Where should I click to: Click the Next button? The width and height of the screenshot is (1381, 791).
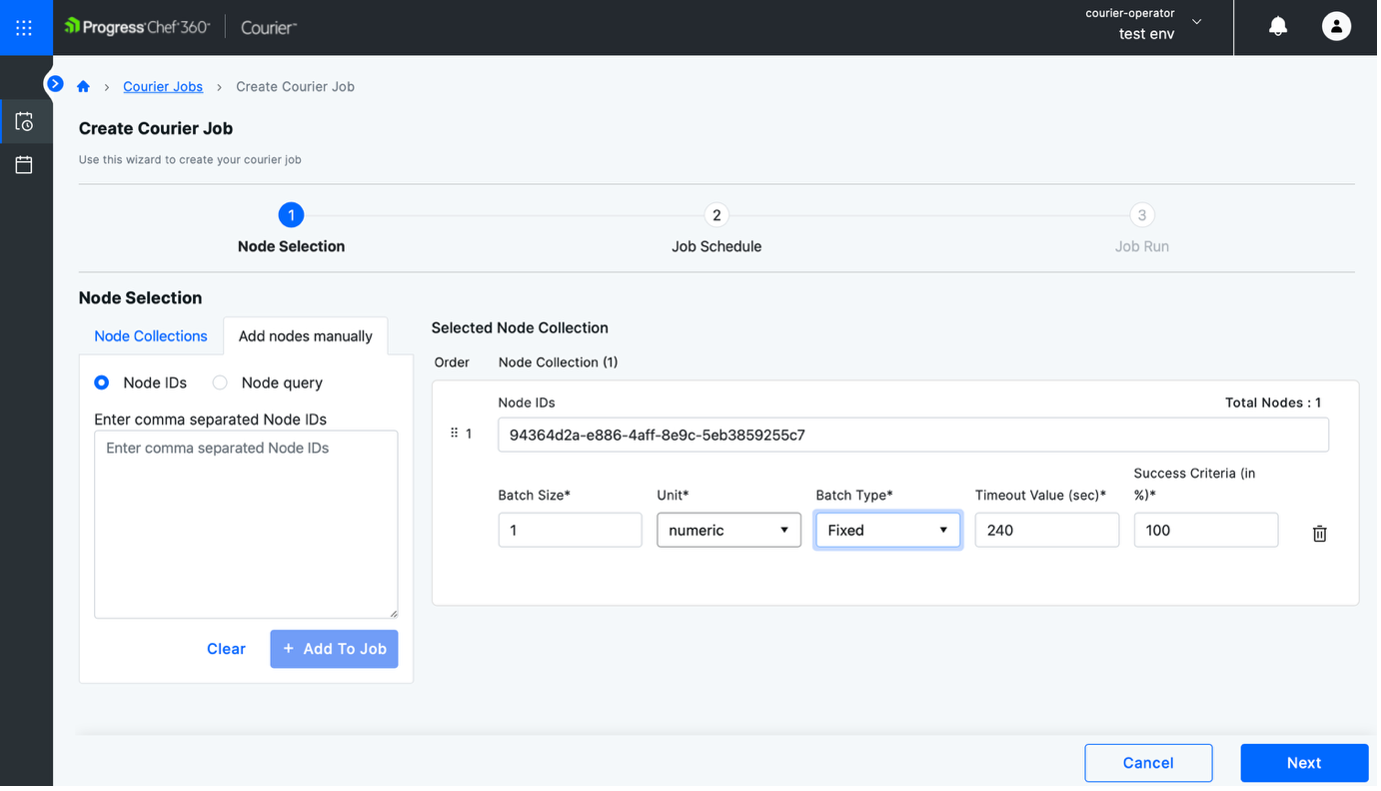(x=1303, y=763)
